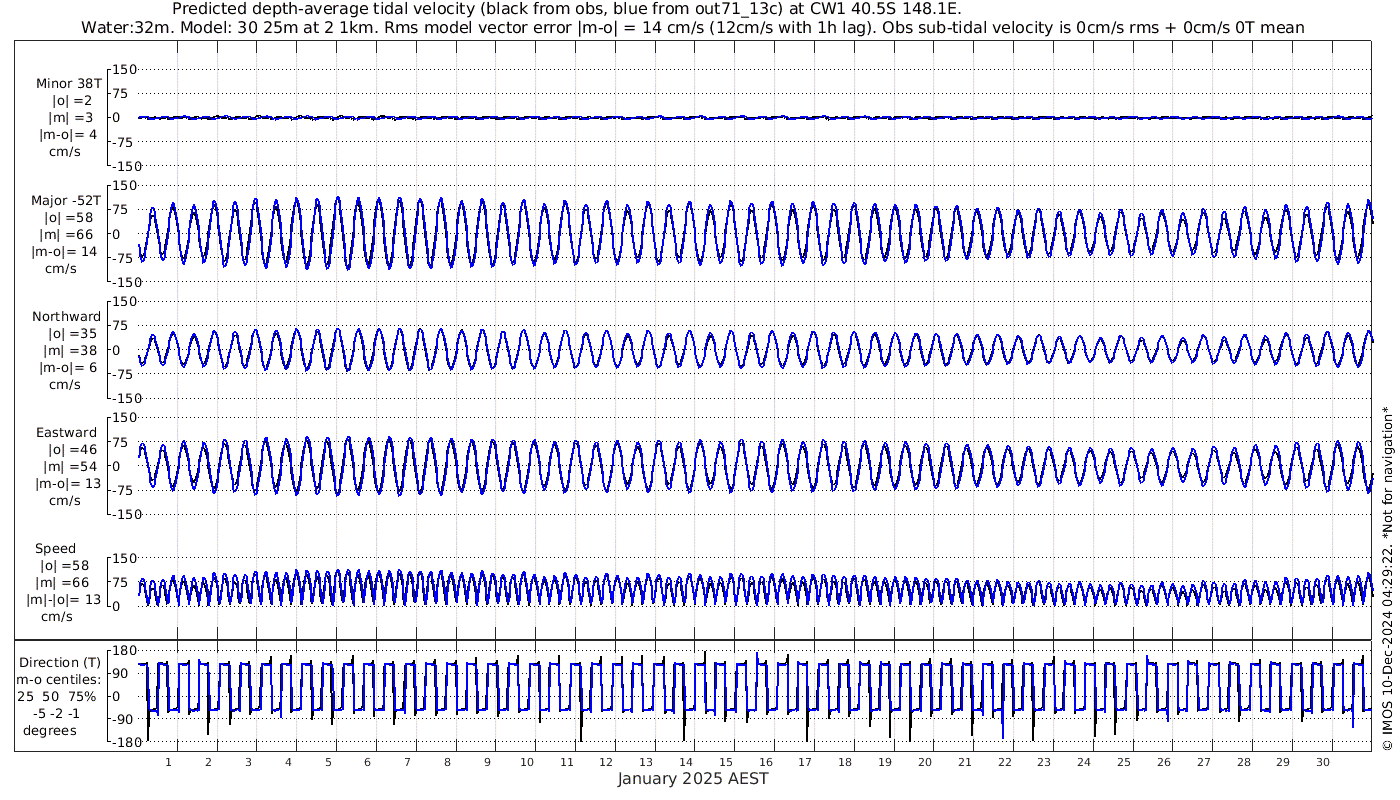The image size is (1400, 800).
Task: Click the day '30' label on the date axis
Action: coord(1323,762)
